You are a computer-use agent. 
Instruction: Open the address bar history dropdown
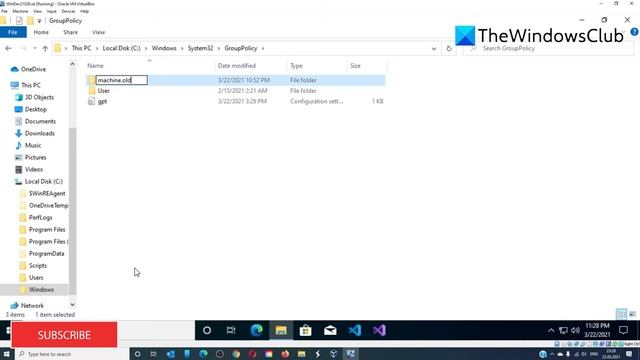click(x=434, y=49)
